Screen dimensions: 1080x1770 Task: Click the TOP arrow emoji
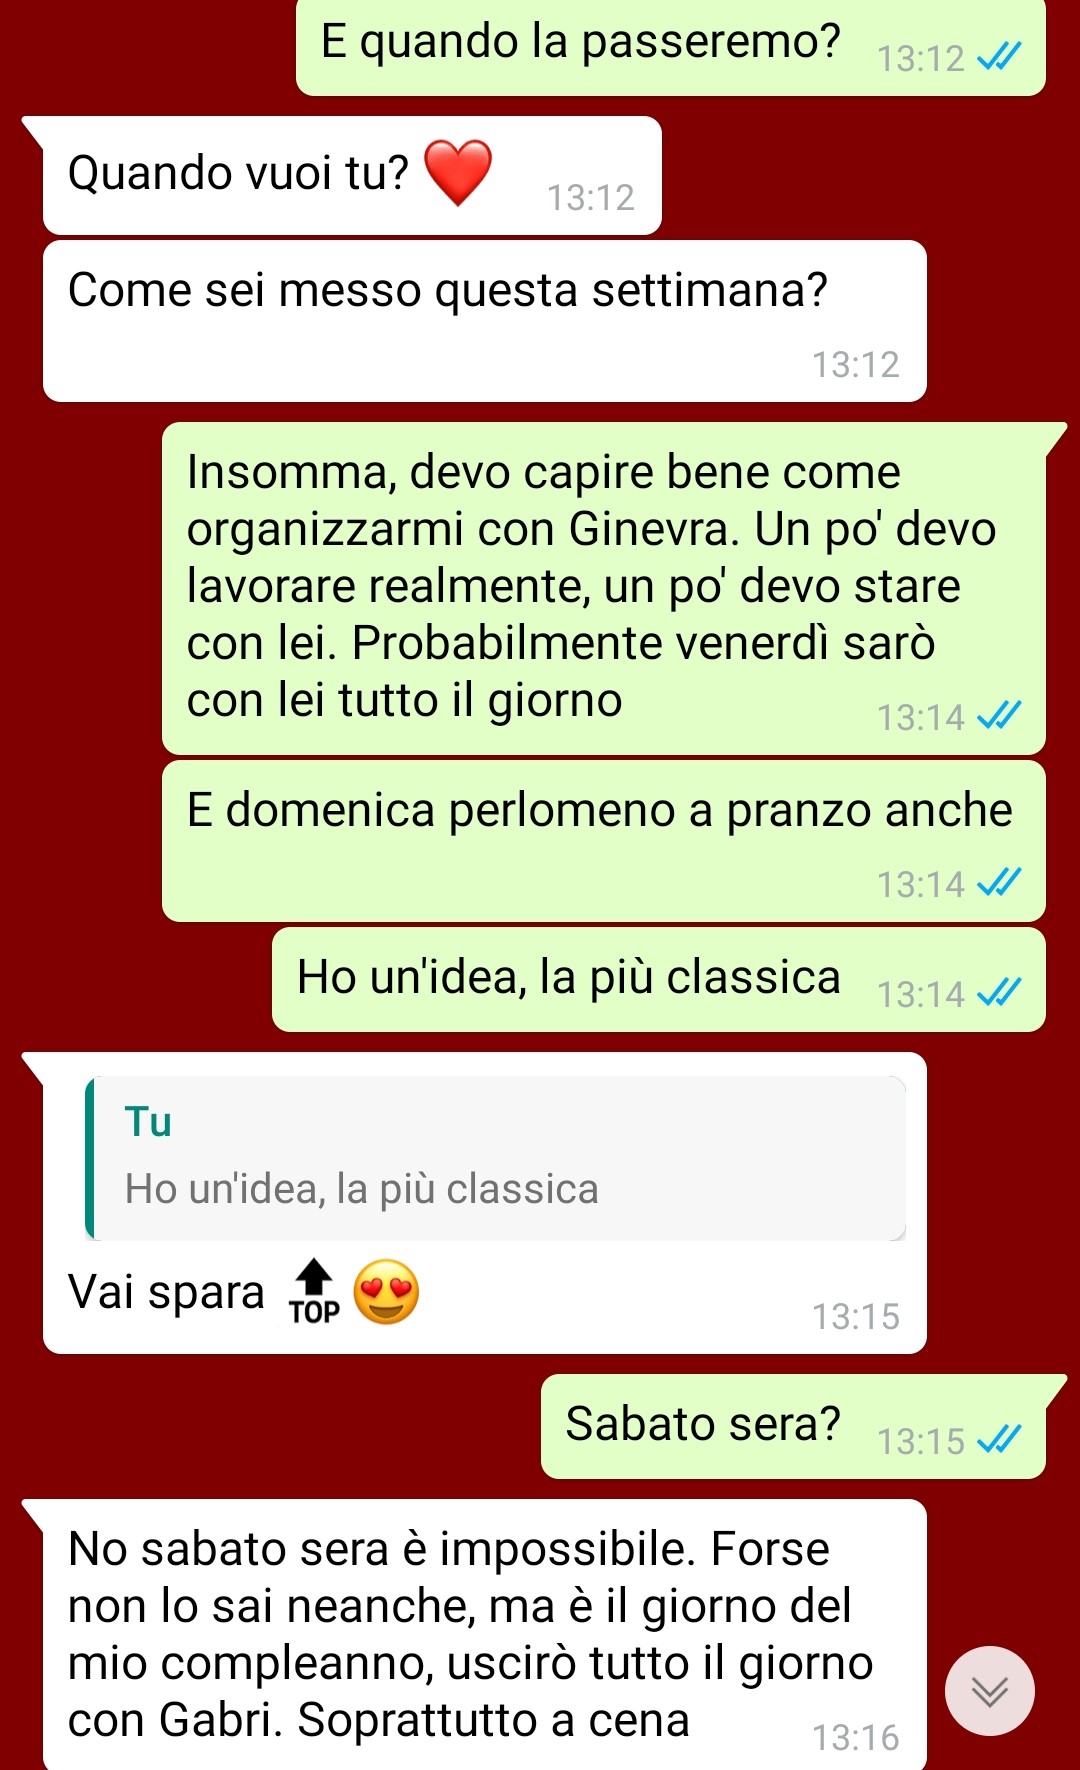coord(314,1292)
